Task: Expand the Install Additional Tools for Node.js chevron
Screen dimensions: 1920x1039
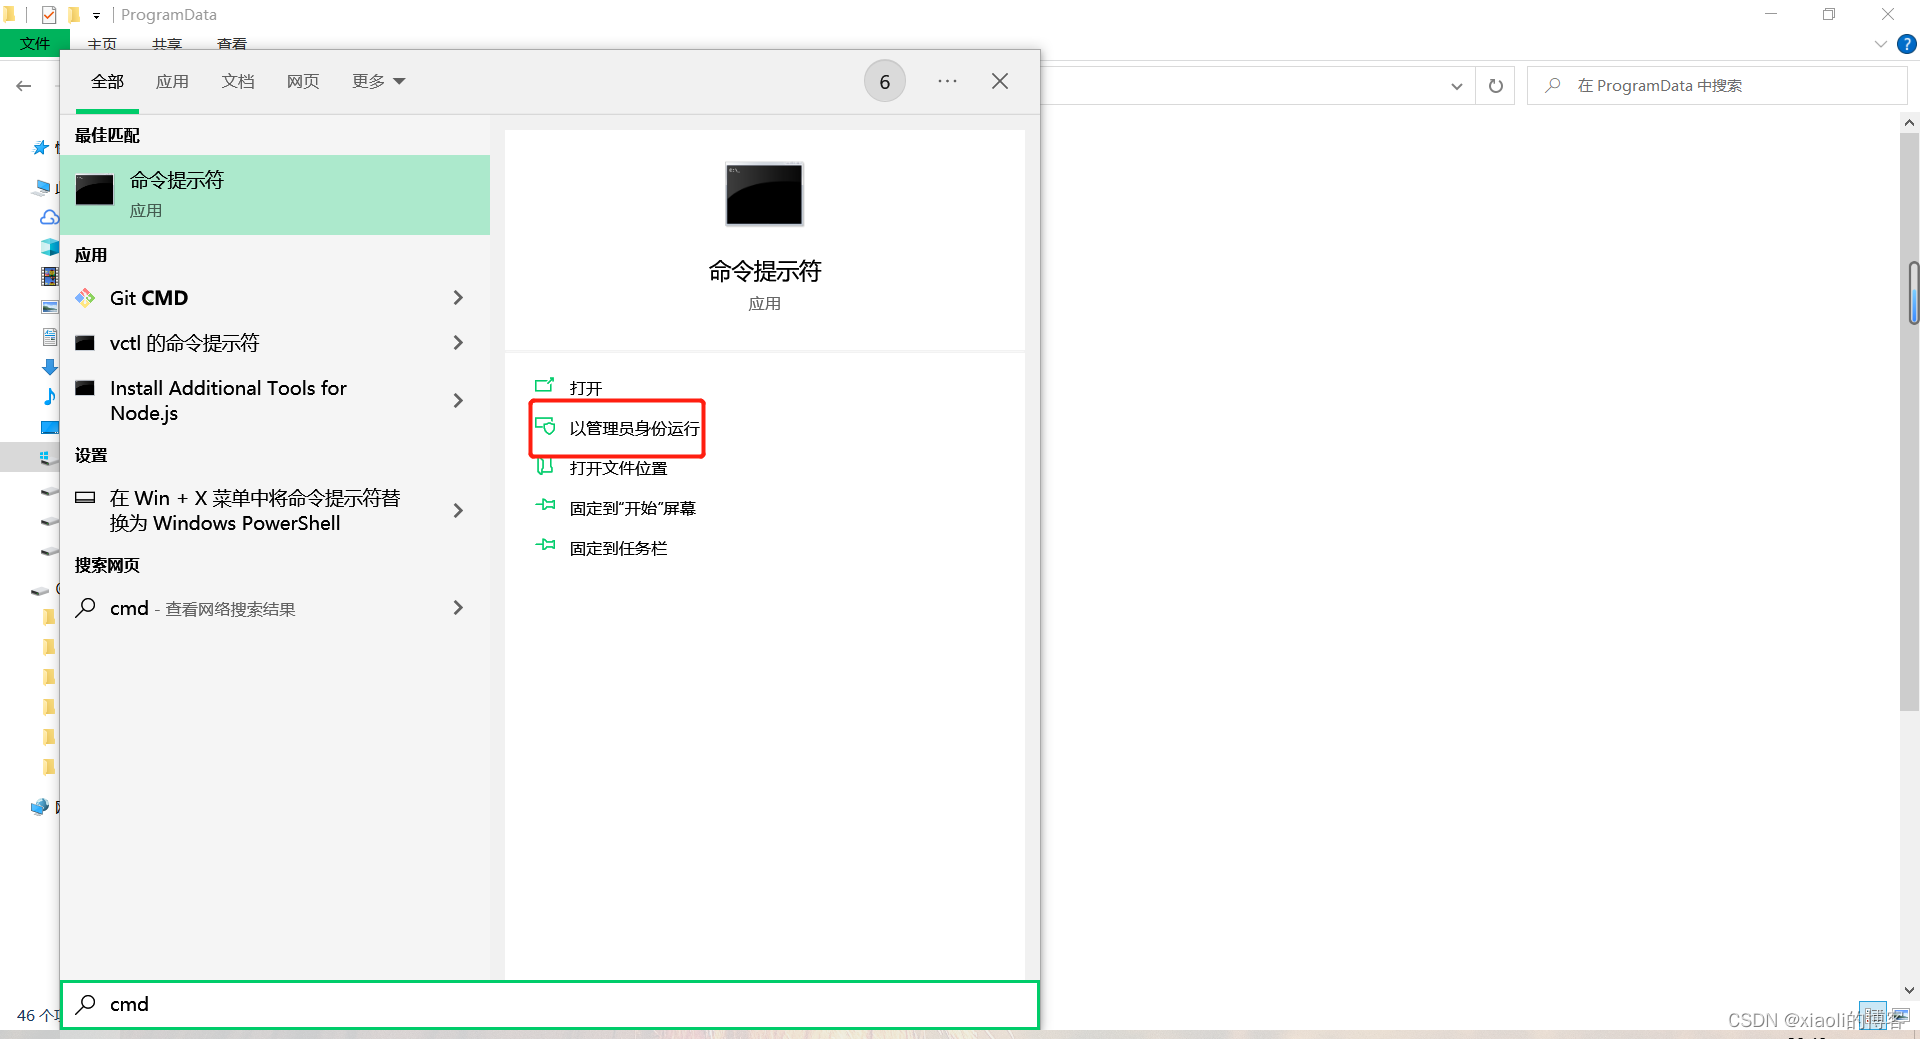Action: (458, 401)
